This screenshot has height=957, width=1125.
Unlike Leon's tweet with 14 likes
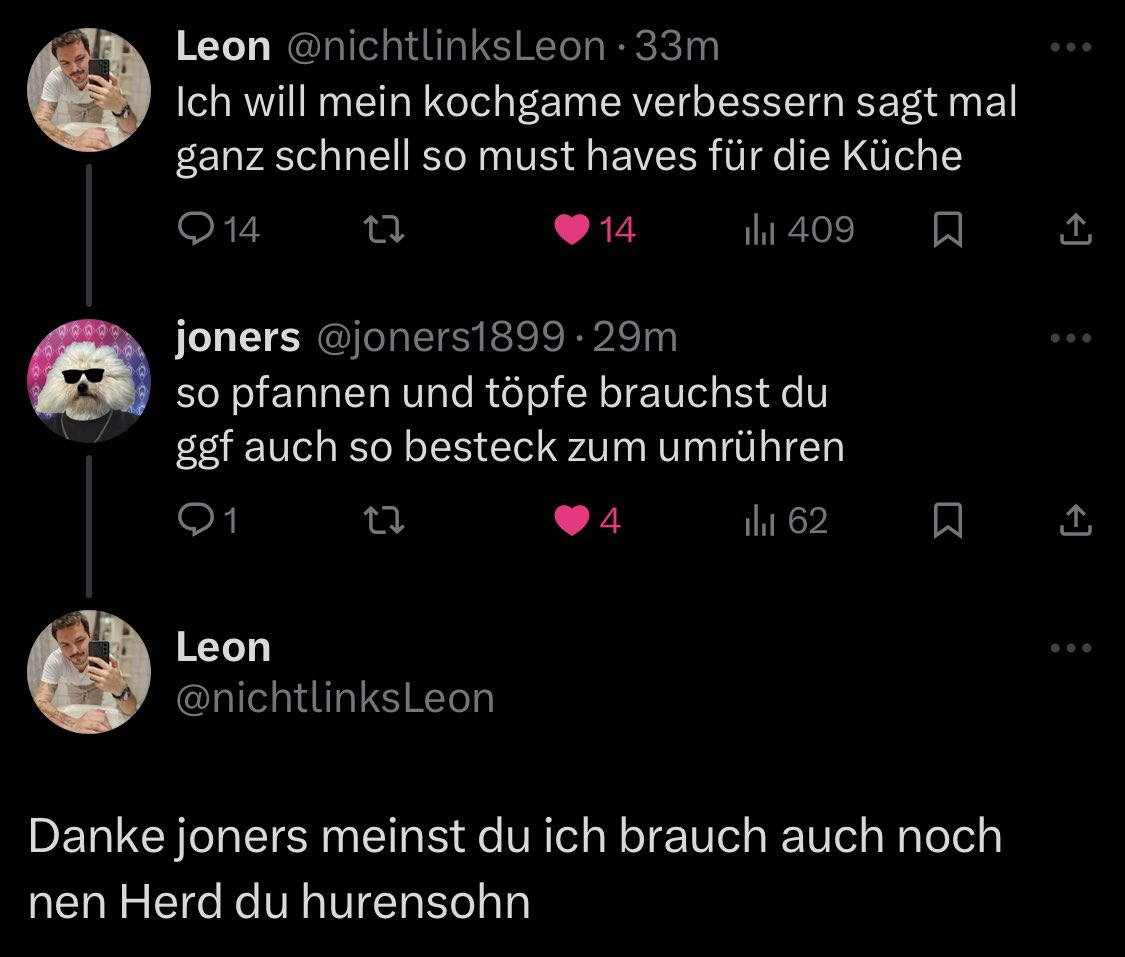(574, 231)
